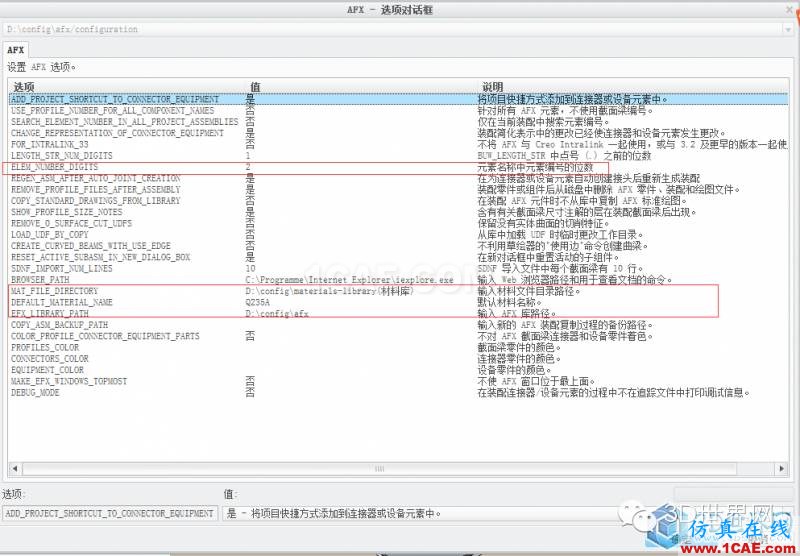
Task: Select the AFX tab
Action: point(15,50)
